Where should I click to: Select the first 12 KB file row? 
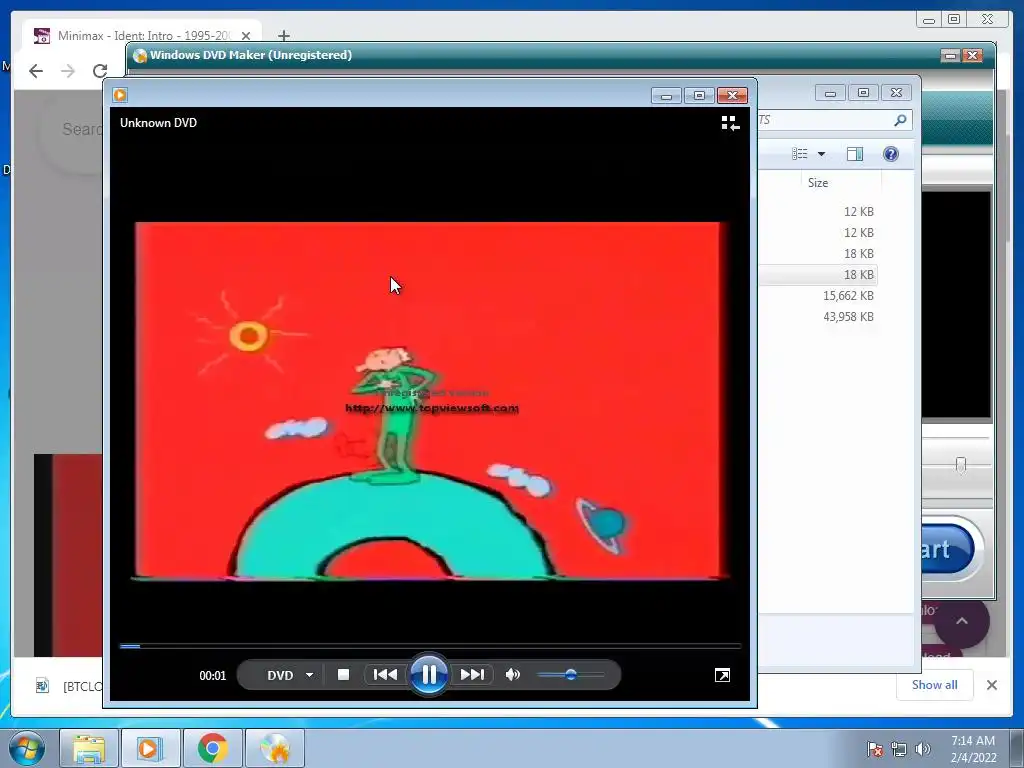(818, 212)
